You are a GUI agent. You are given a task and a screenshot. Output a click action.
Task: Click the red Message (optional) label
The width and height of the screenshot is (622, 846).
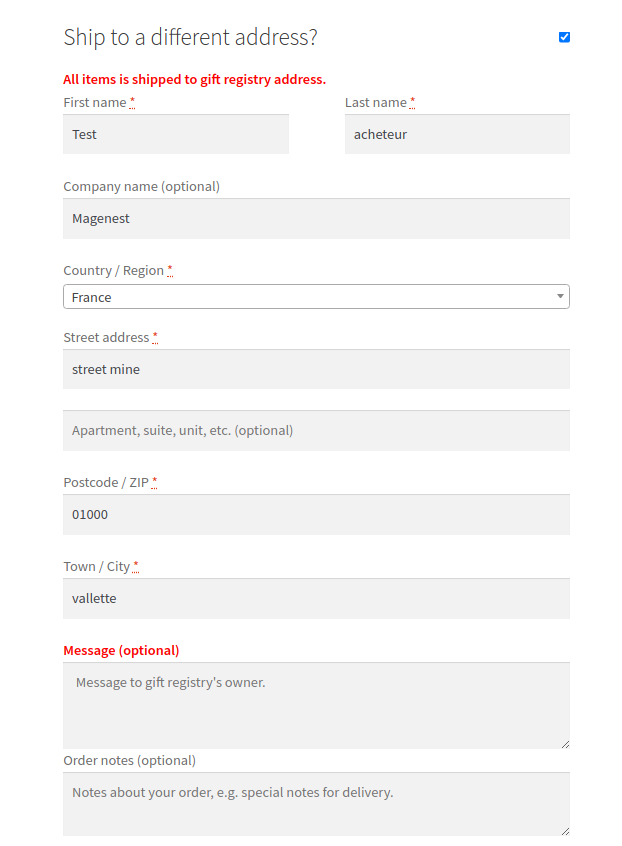click(x=121, y=650)
